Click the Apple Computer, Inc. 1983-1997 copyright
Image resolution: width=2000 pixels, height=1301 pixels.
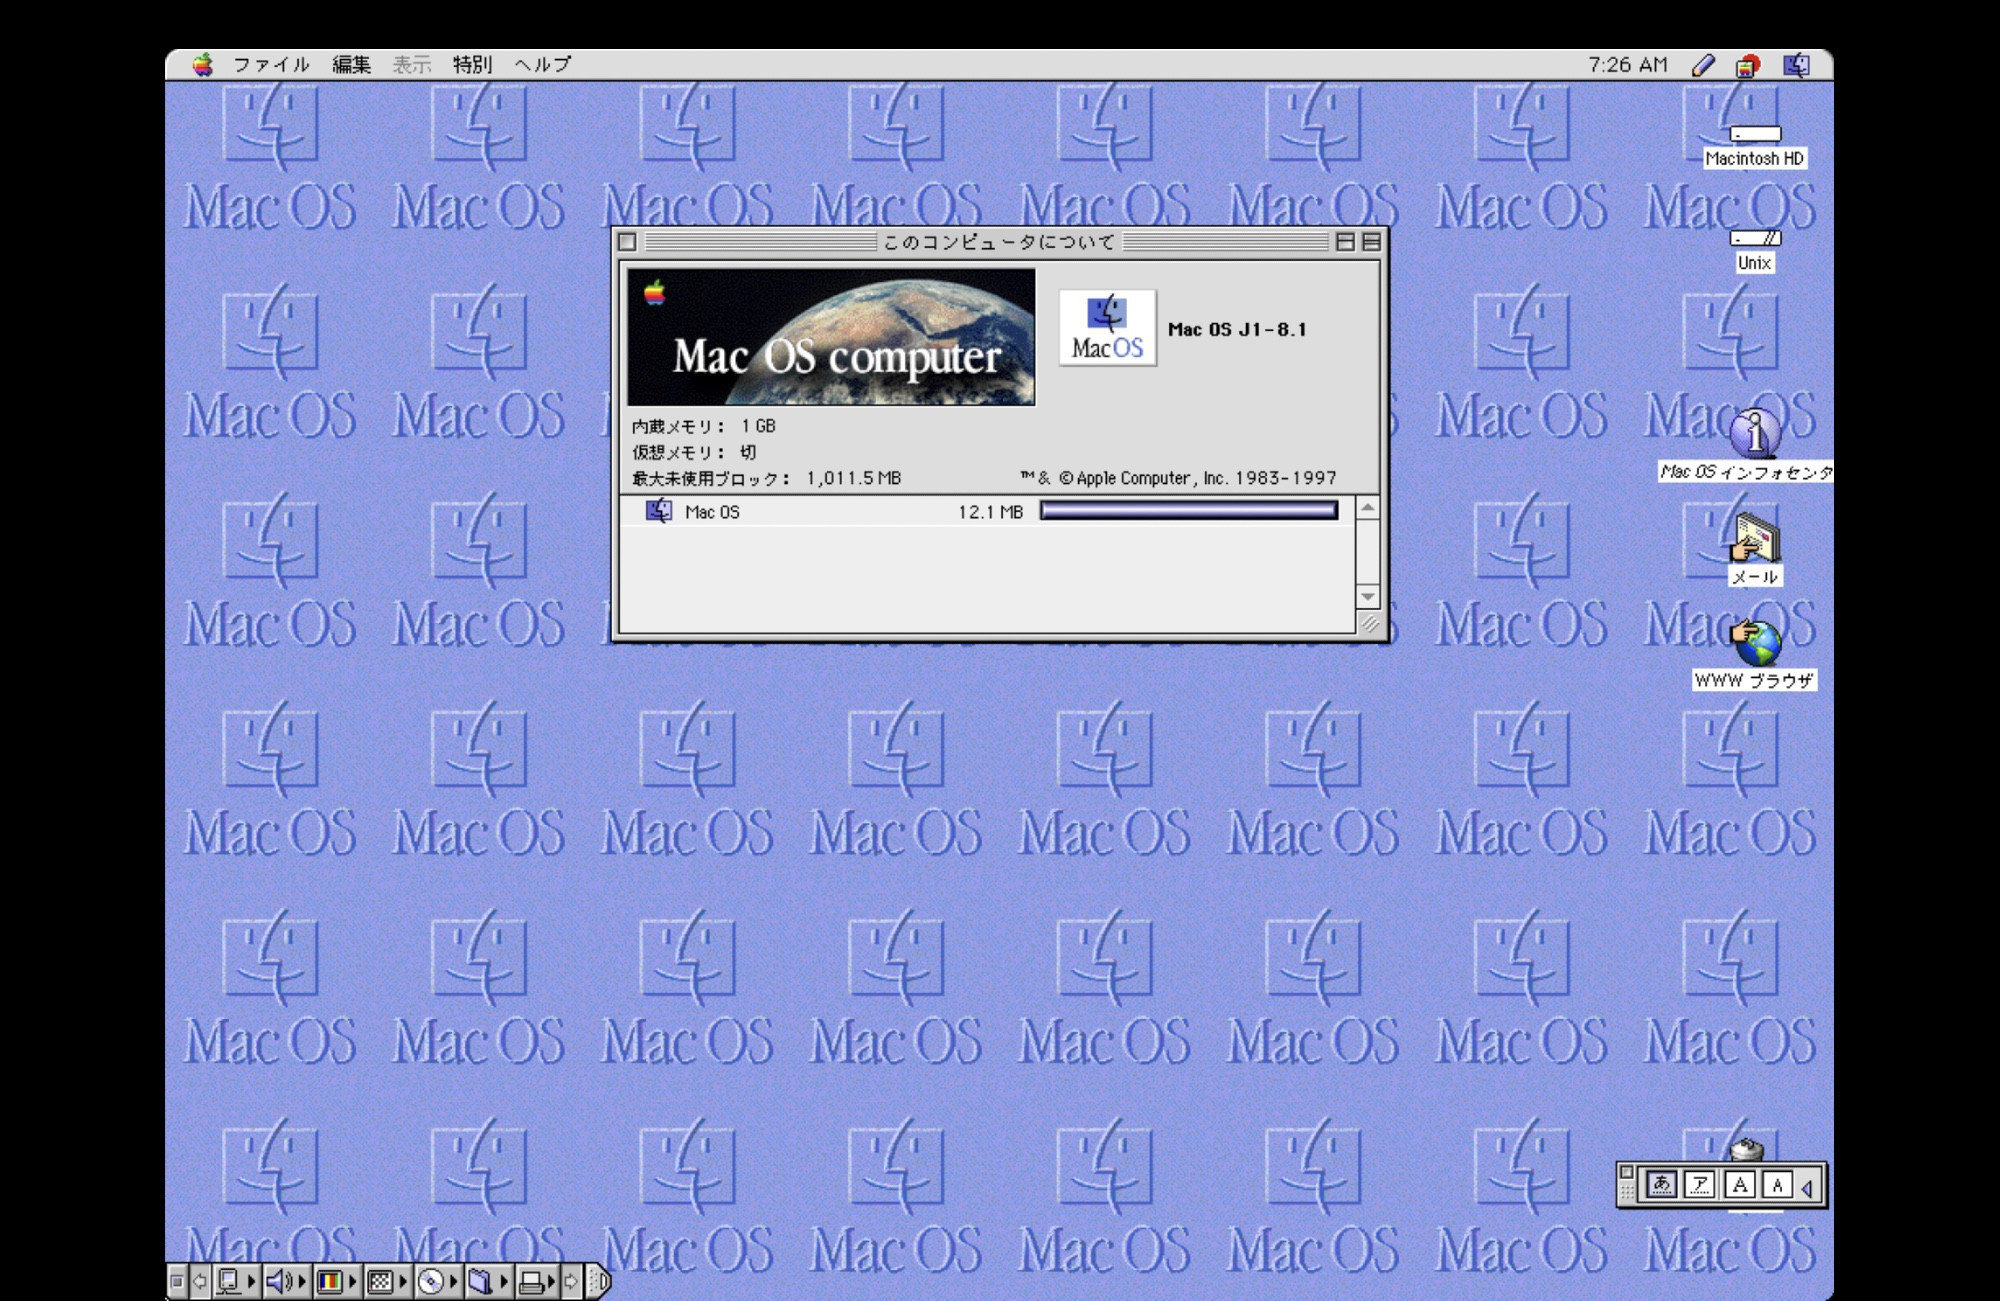[1179, 478]
